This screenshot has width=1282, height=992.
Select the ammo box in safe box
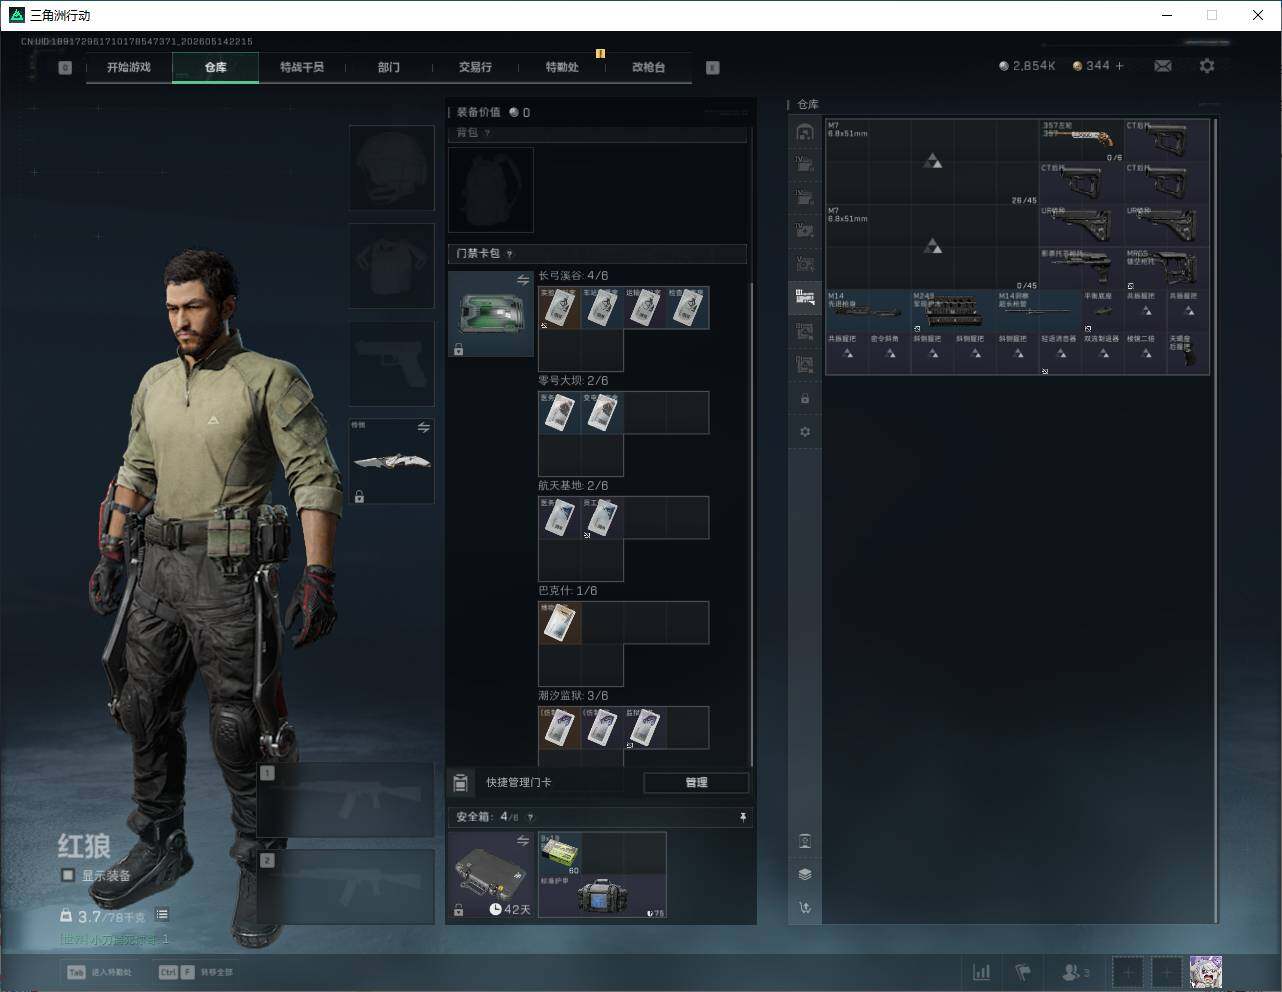pyautogui.click(x=560, y=854)
